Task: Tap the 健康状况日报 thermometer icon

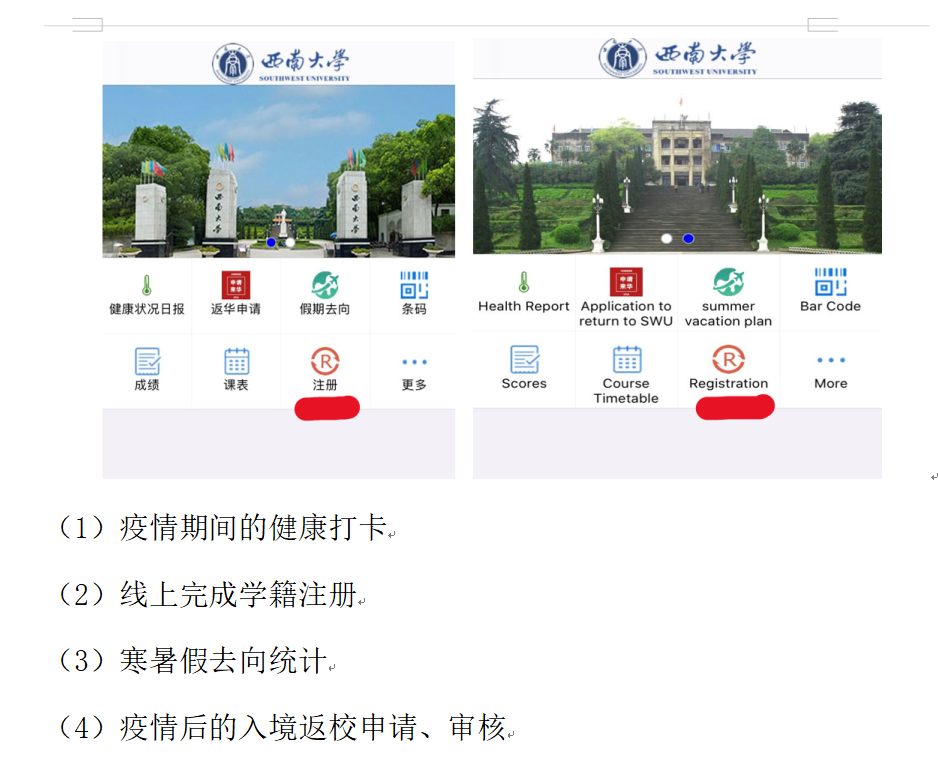Action: click(x=147, y=286)
